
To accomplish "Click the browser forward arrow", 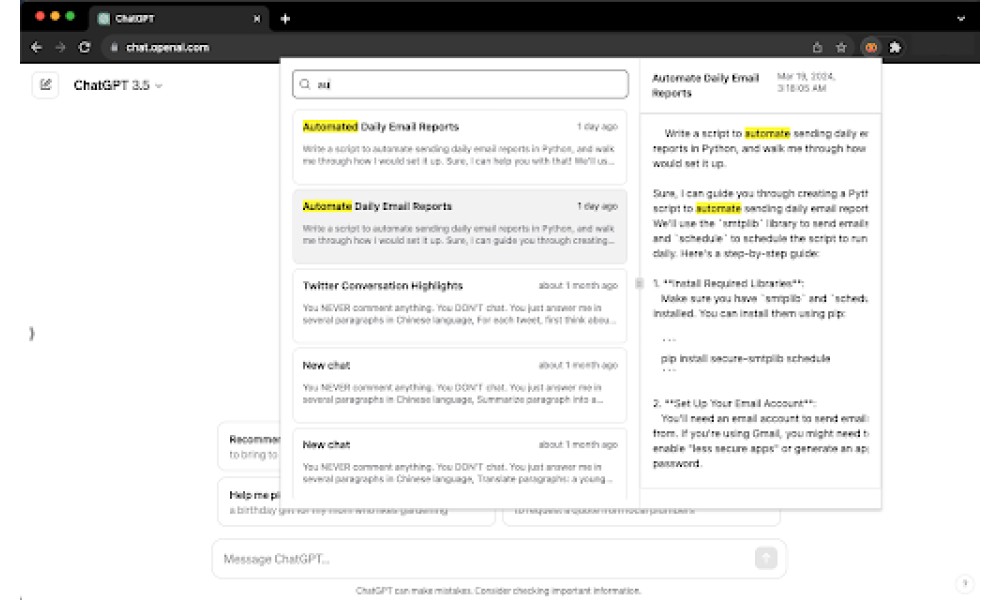I will (60, 47).
